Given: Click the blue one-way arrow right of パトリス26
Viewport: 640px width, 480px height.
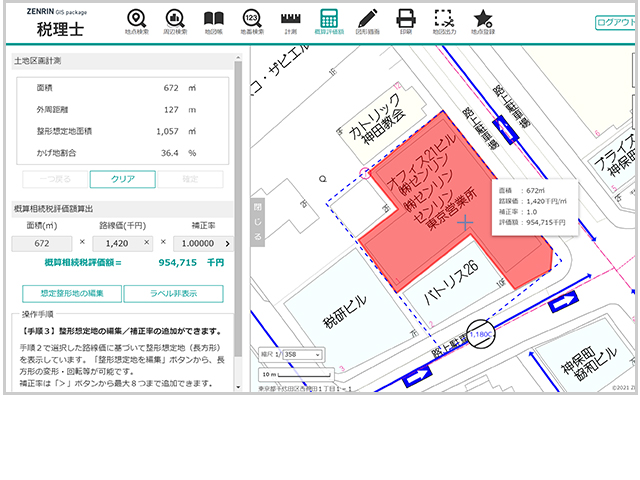Looking at the screenshot, I should tap(564, 301).
